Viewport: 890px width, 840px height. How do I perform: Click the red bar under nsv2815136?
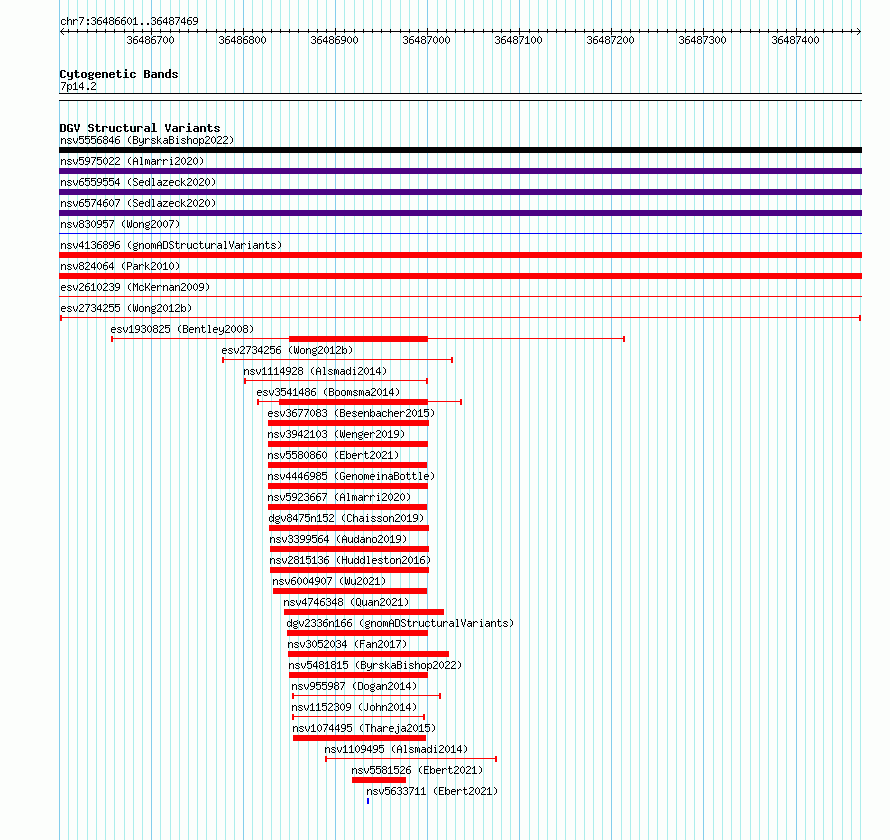click(x=349, y=570)
